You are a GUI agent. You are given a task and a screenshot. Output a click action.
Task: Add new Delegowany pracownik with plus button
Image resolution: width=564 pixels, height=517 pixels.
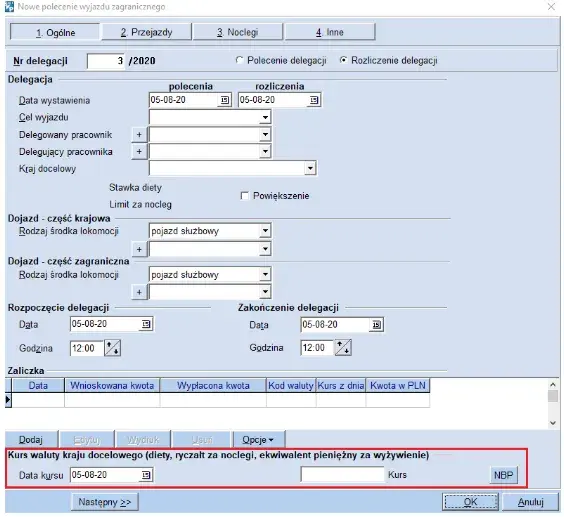coord(139,135)
